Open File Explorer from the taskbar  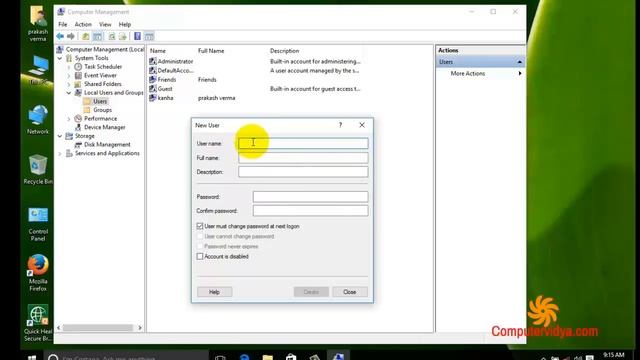(x=268, y=357)
